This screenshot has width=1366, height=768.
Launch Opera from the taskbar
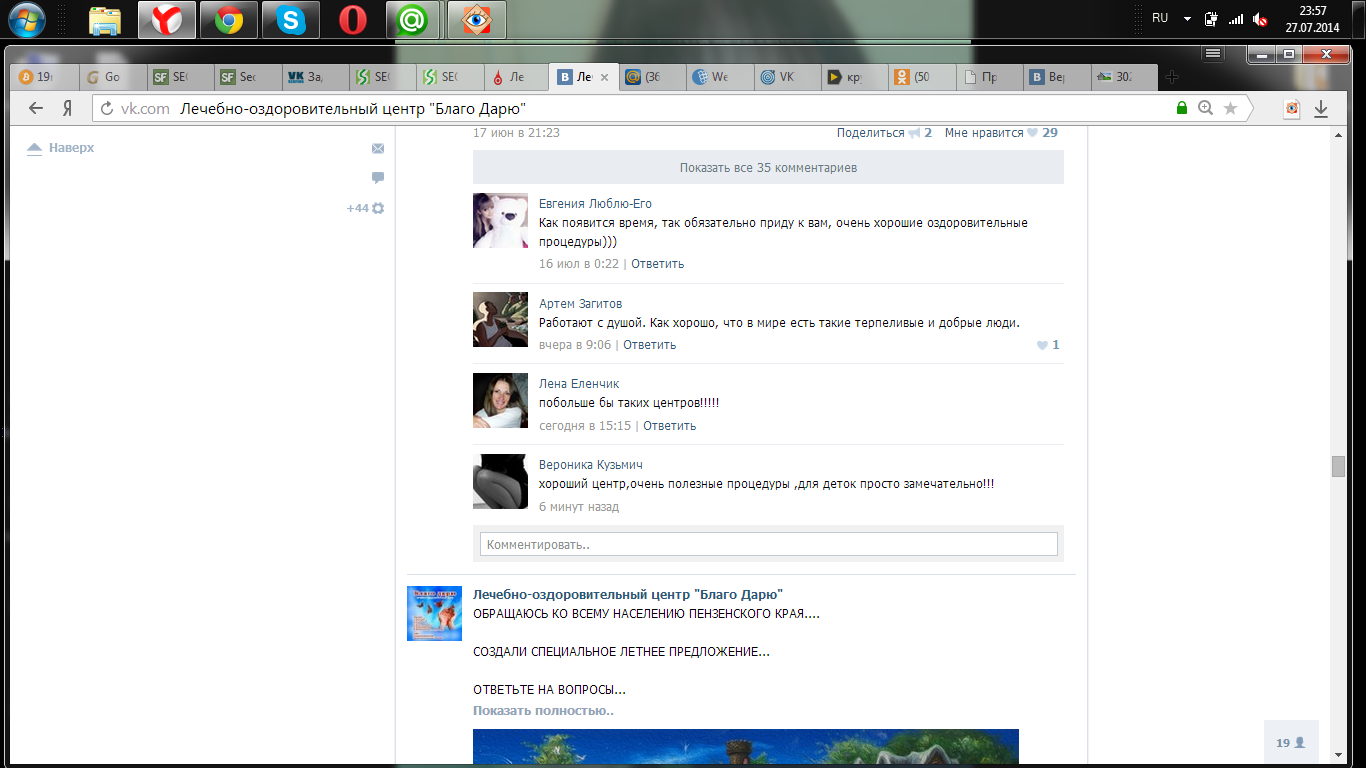[x=353, y=20]
